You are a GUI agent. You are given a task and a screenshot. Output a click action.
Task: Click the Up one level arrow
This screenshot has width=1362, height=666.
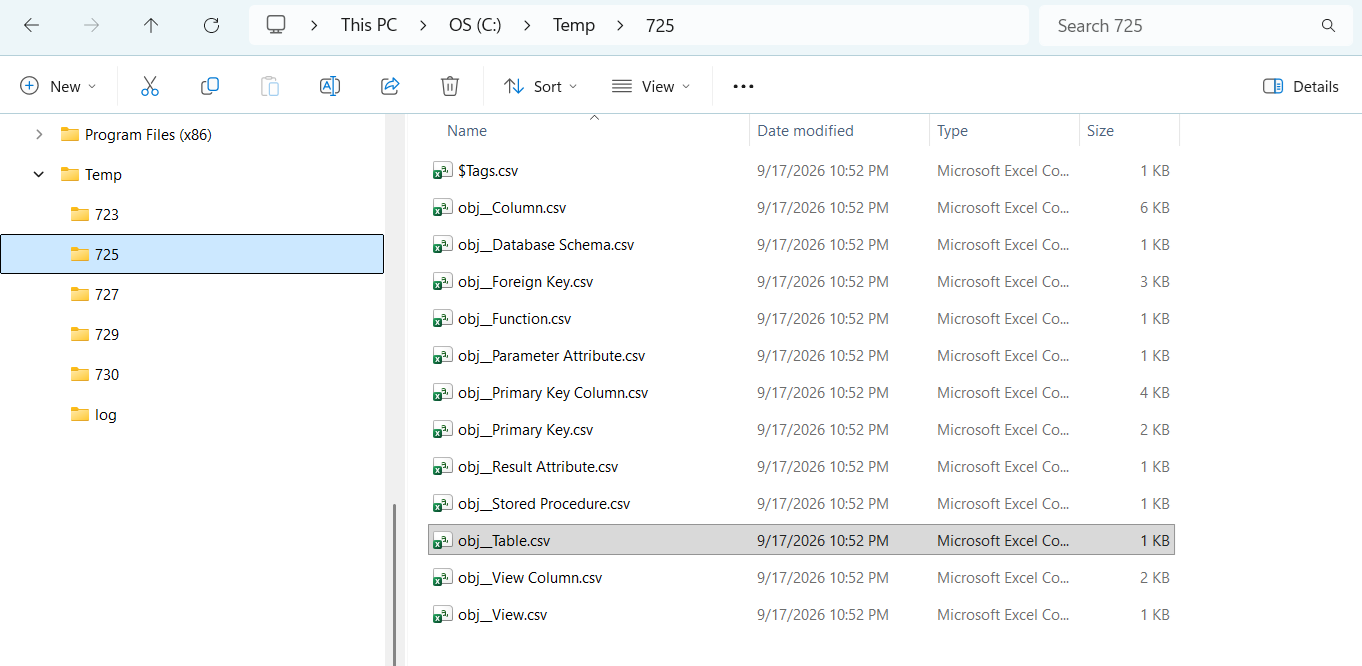click(151, 26)
